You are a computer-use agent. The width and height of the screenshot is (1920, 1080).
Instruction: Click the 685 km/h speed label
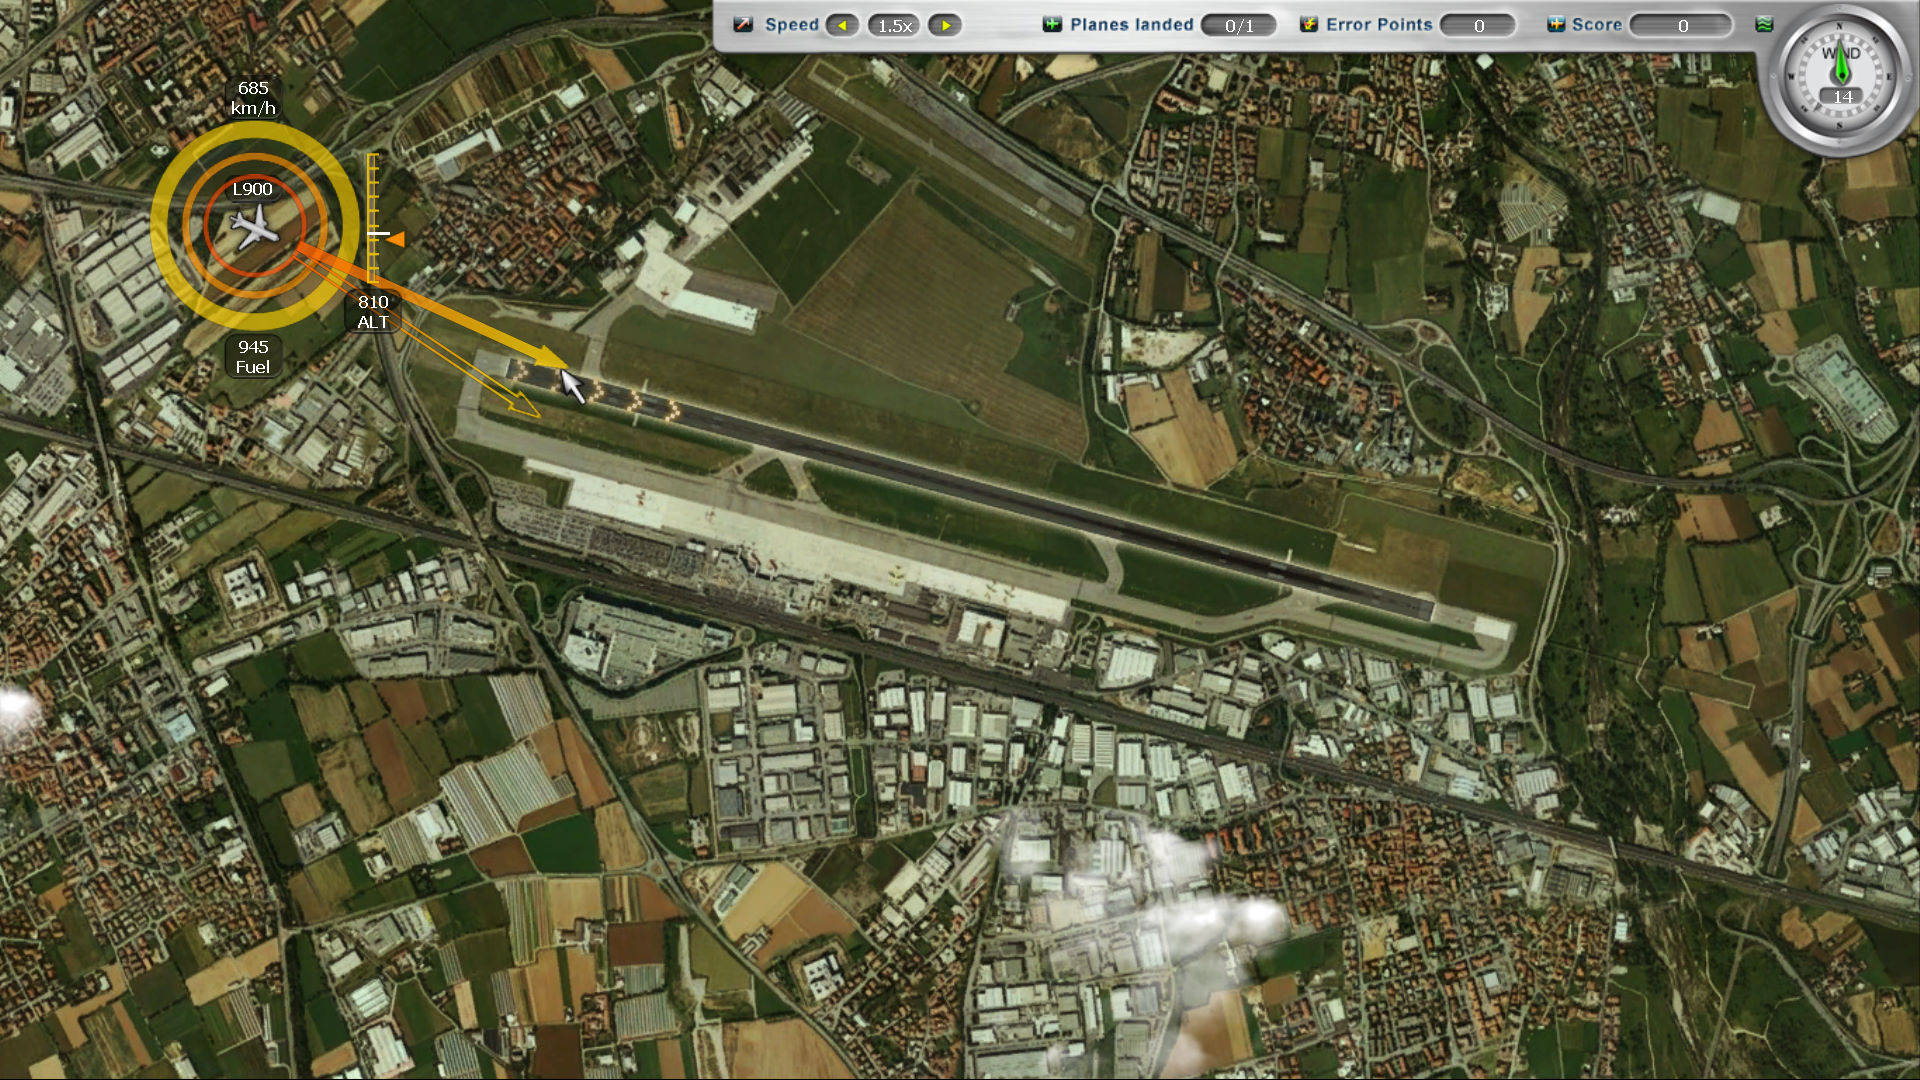pyautogui.click(x=253, y=98)
